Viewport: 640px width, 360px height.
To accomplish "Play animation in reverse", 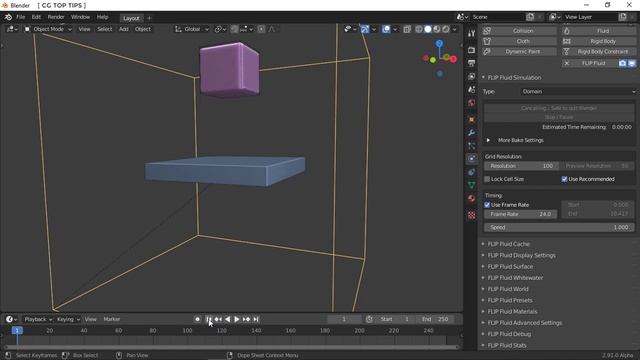I will 227,319.
